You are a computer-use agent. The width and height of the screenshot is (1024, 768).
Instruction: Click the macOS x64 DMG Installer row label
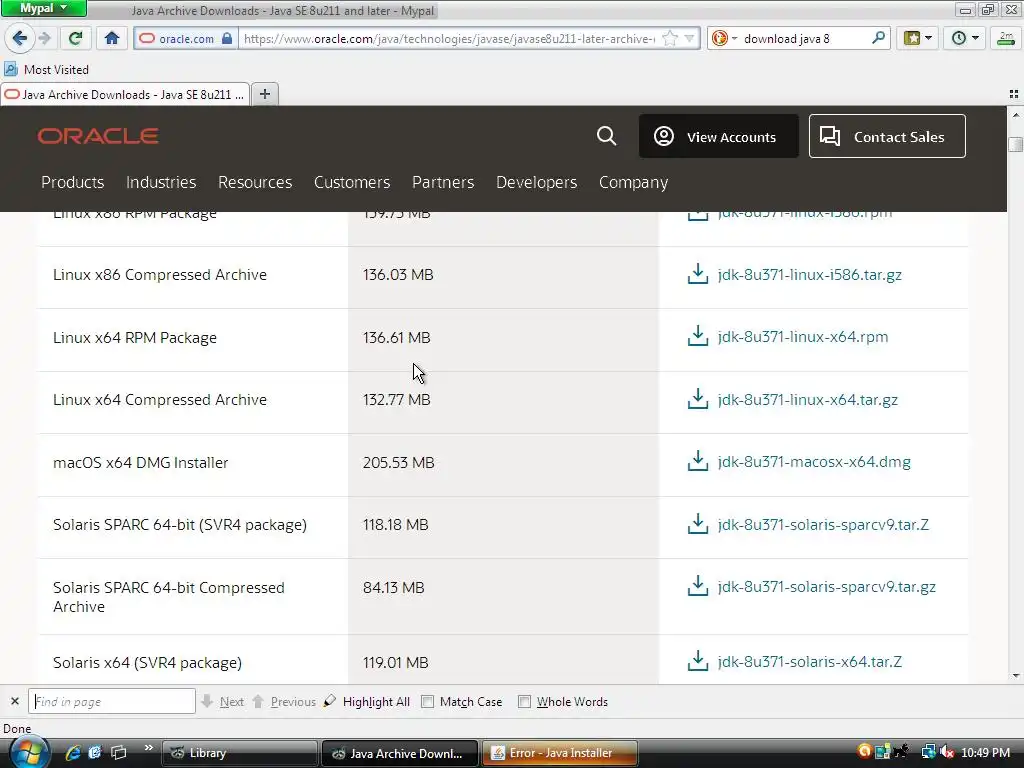[x=140, y=462]
